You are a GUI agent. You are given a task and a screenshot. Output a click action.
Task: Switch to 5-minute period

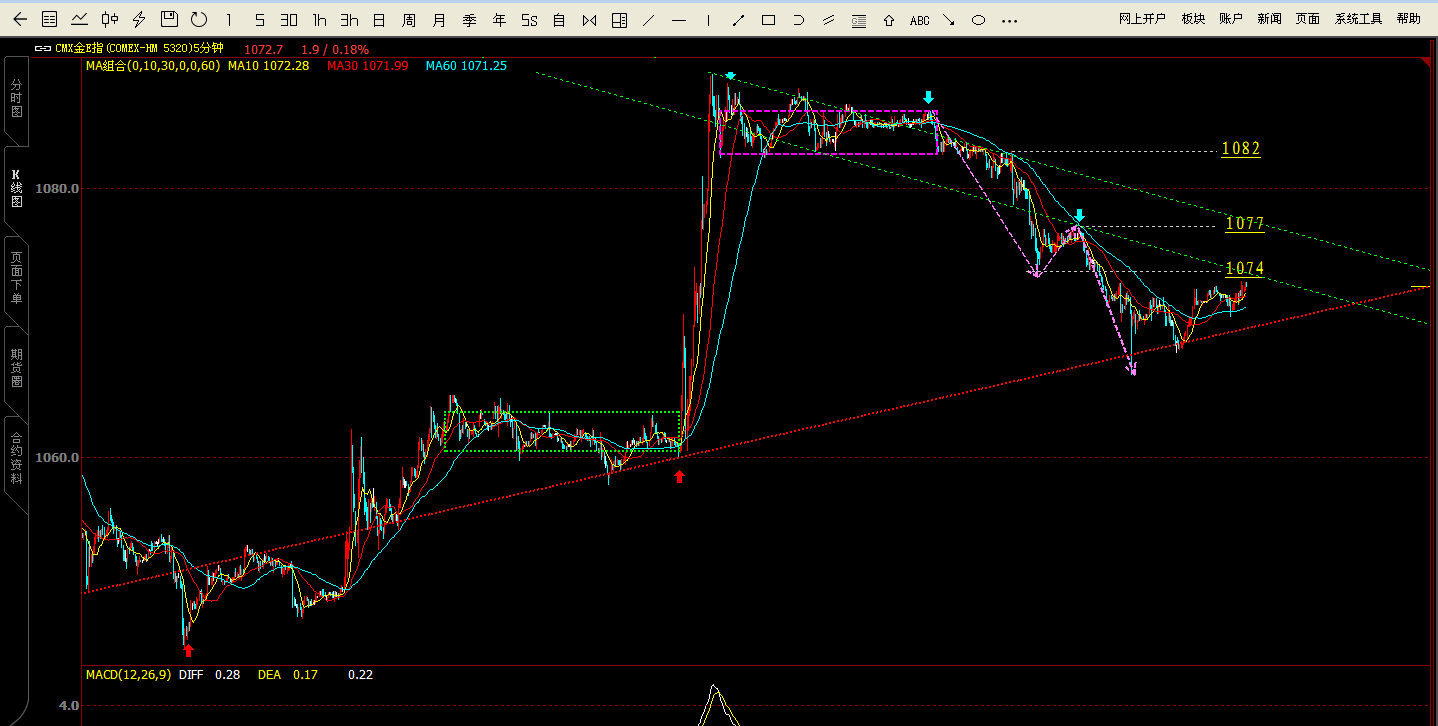[x=259, y=19]
